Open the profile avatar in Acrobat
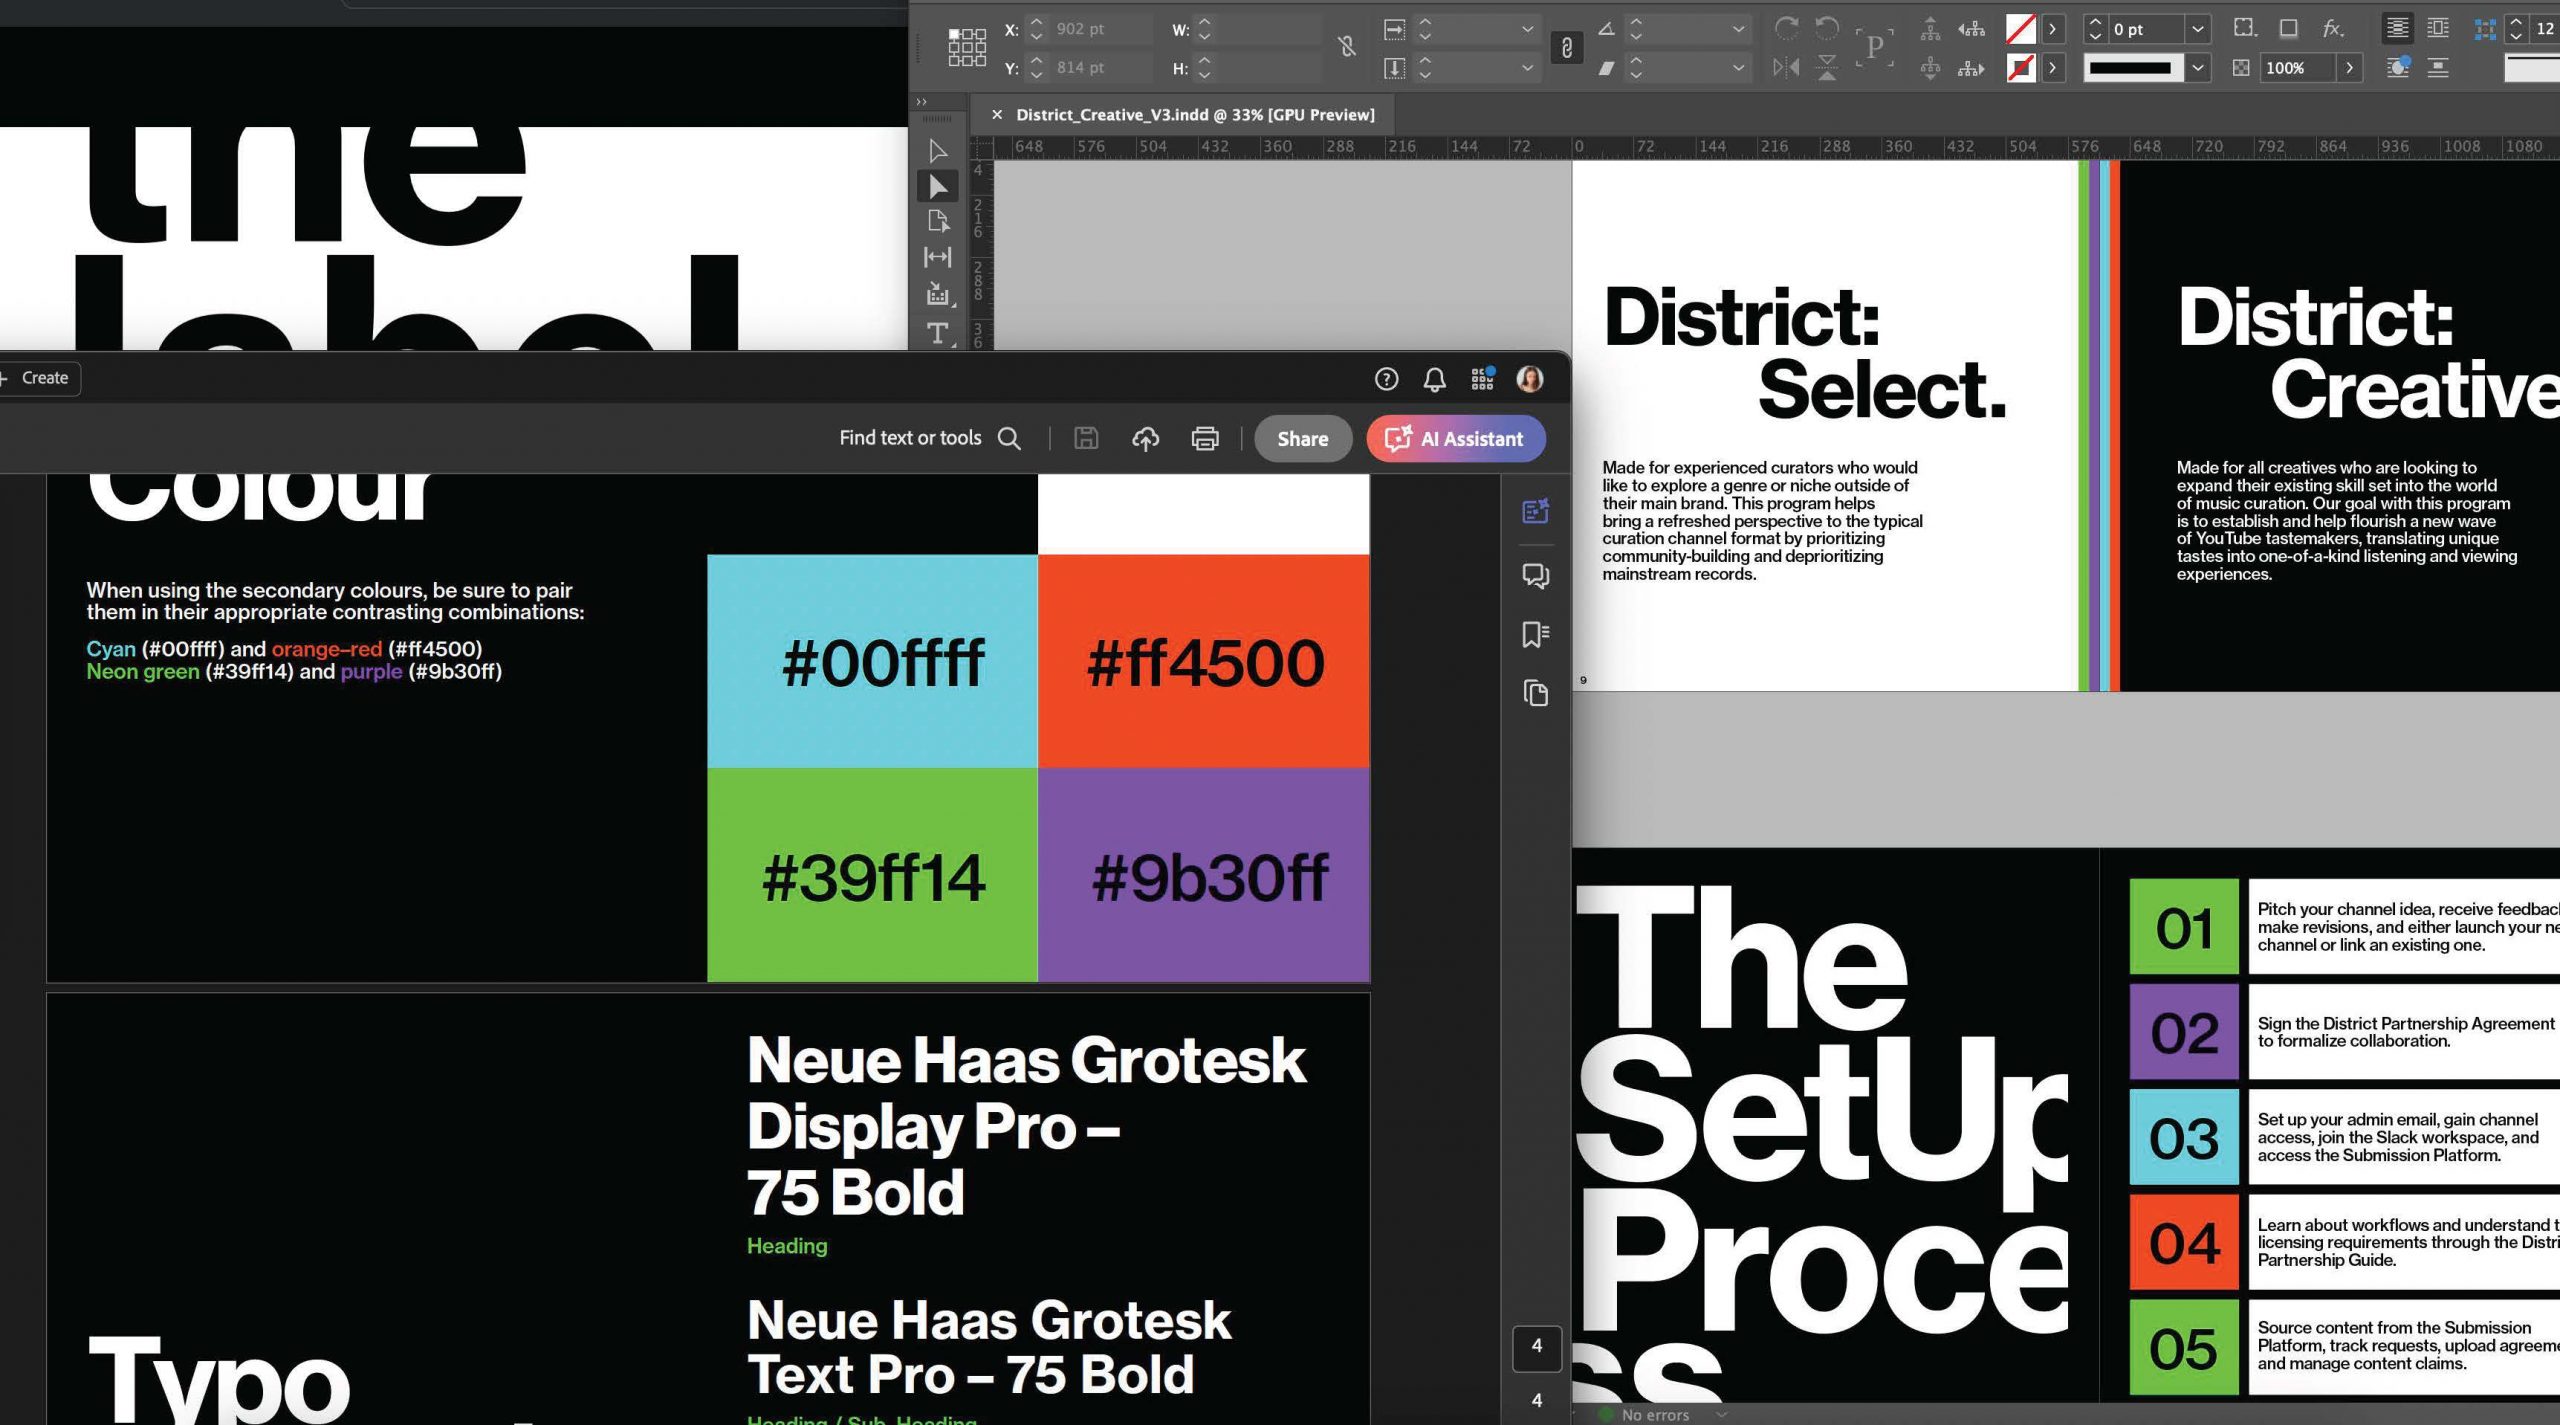Viewport: 2560px width, 1425px height. point(1530,378)
